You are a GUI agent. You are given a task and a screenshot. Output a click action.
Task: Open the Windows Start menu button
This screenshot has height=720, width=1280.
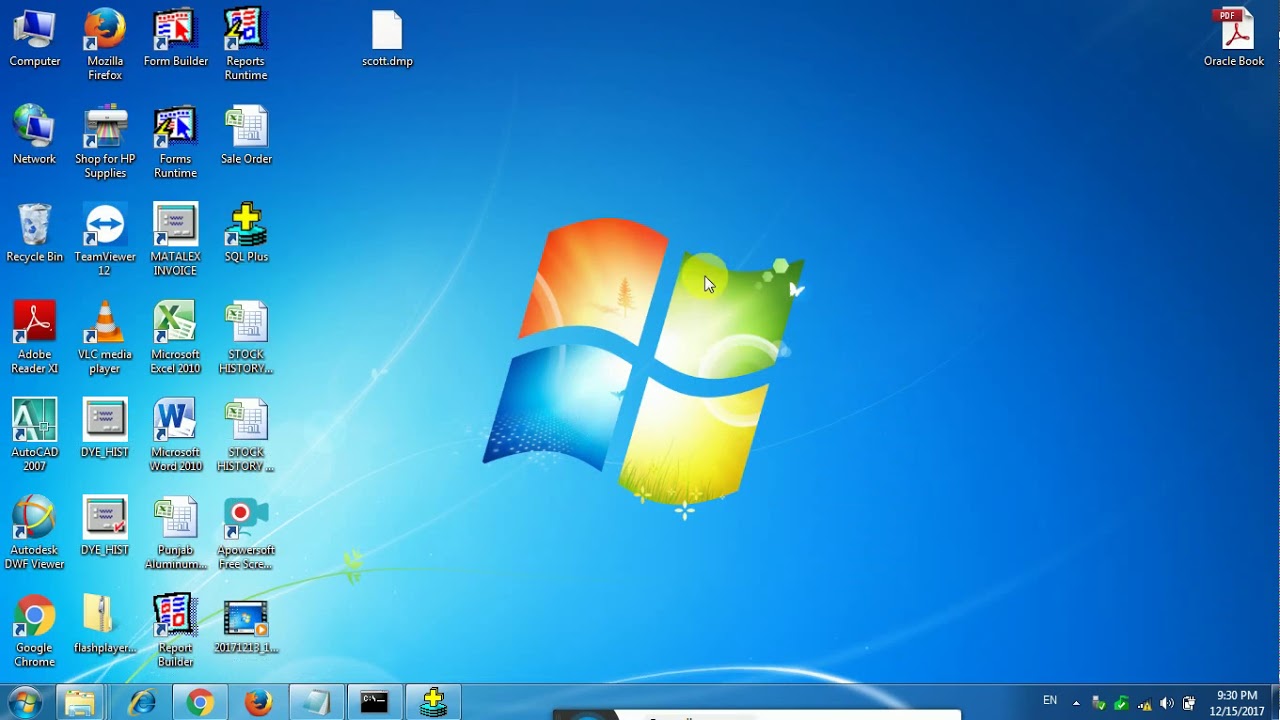[24, 703]
